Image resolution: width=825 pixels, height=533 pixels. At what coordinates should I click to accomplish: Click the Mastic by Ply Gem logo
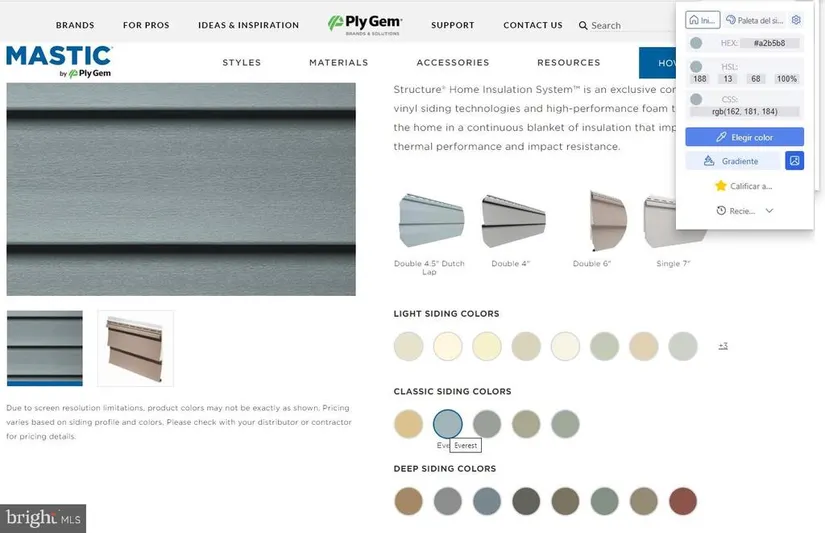[59, 62]
